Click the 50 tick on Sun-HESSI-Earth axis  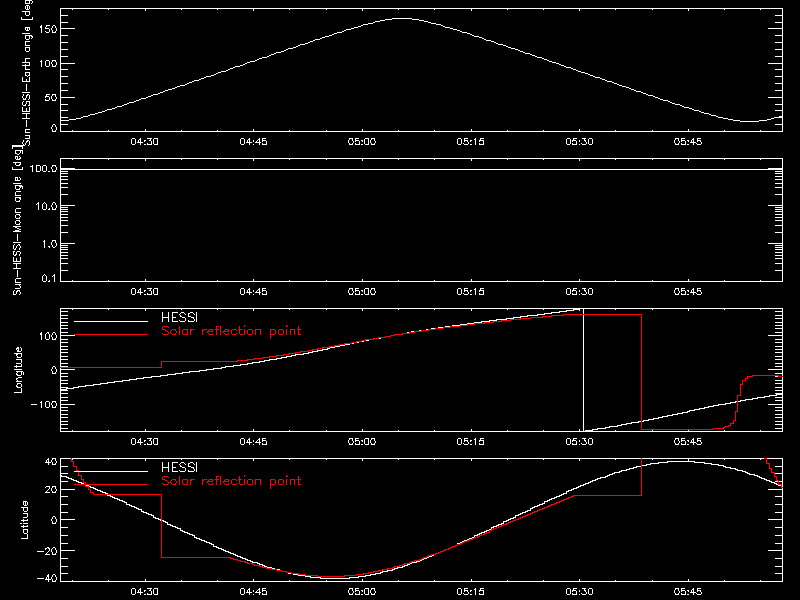51,97
